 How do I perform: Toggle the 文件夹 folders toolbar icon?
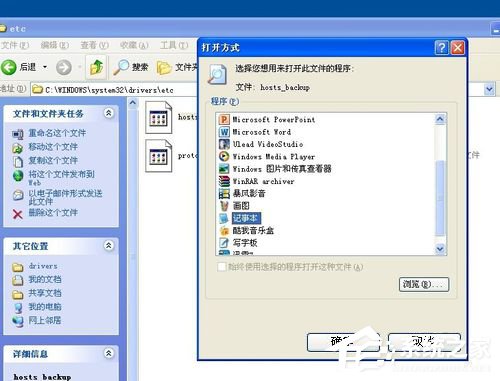pyautogui.click(x=164, y=68)
